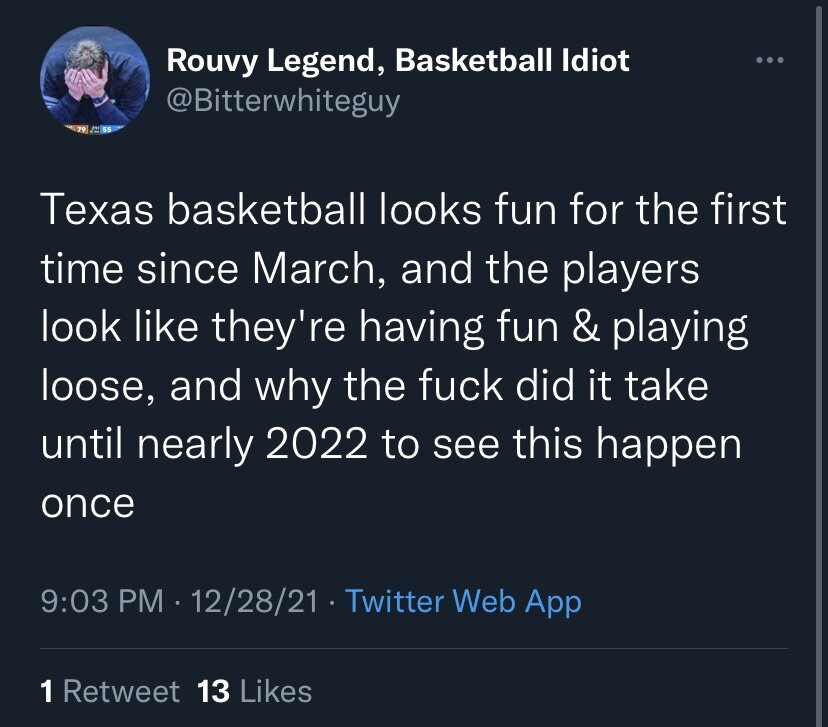Click the 9:03 PM timestamp
This screenshot has width=828, height=727.
(102, 601)
